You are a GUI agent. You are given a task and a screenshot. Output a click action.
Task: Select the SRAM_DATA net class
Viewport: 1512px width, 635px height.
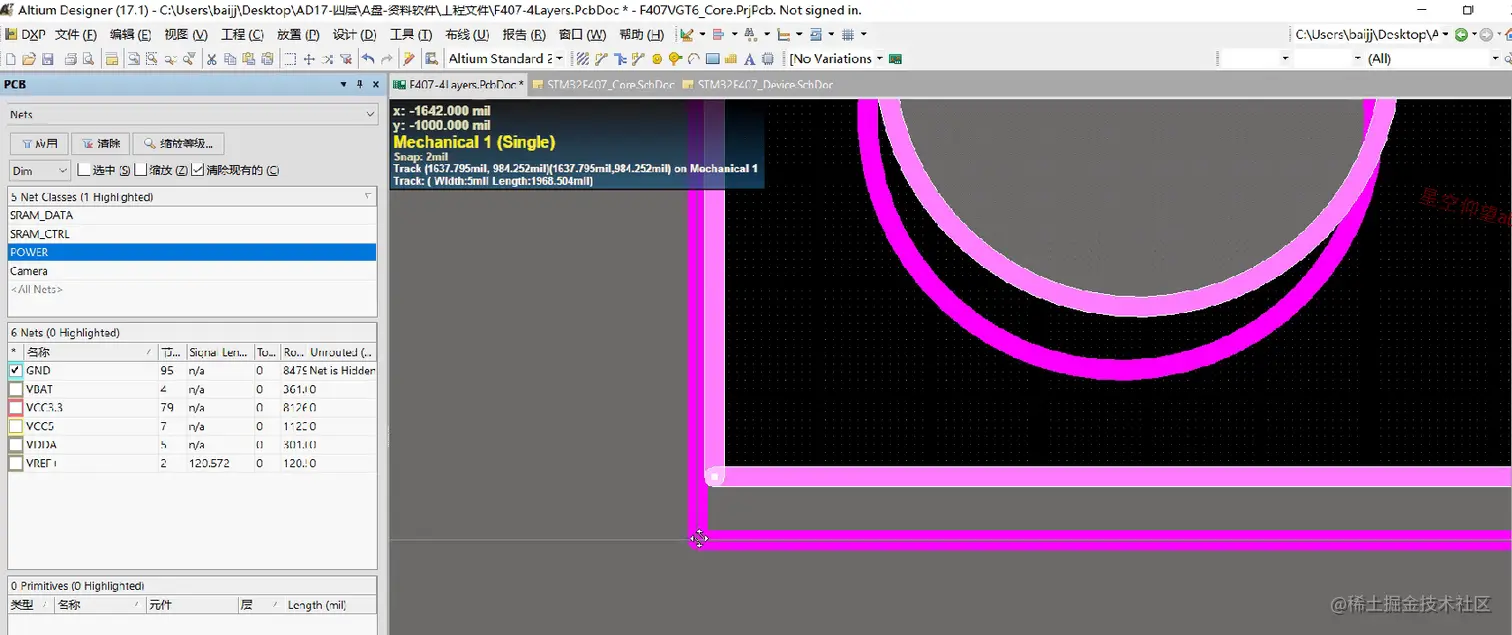point(192,215)
